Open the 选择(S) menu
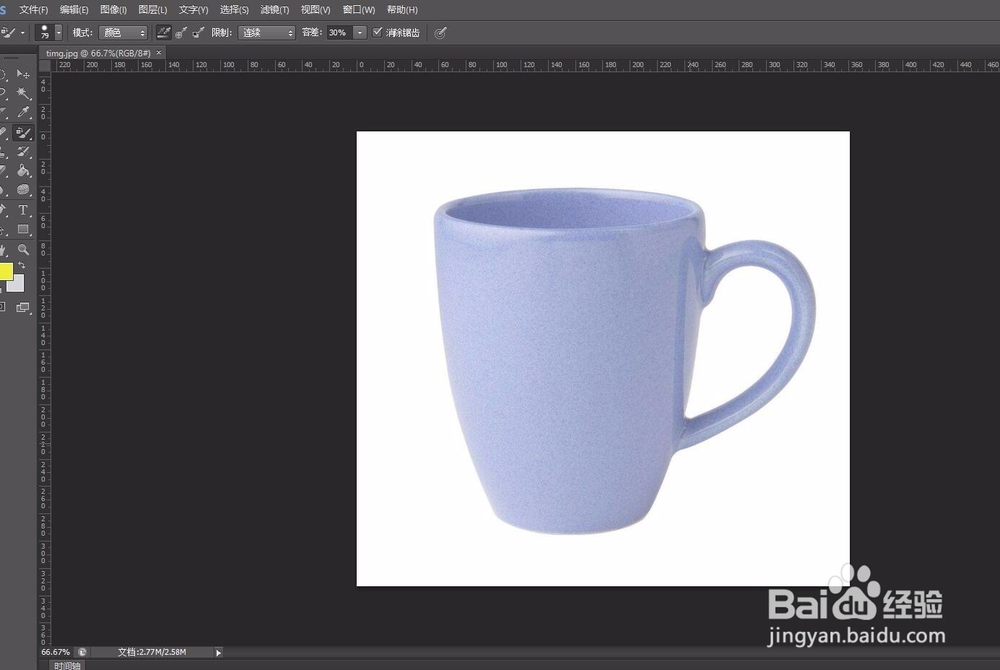The height and width of the screenshot is (670, 1000). point(234,10)
